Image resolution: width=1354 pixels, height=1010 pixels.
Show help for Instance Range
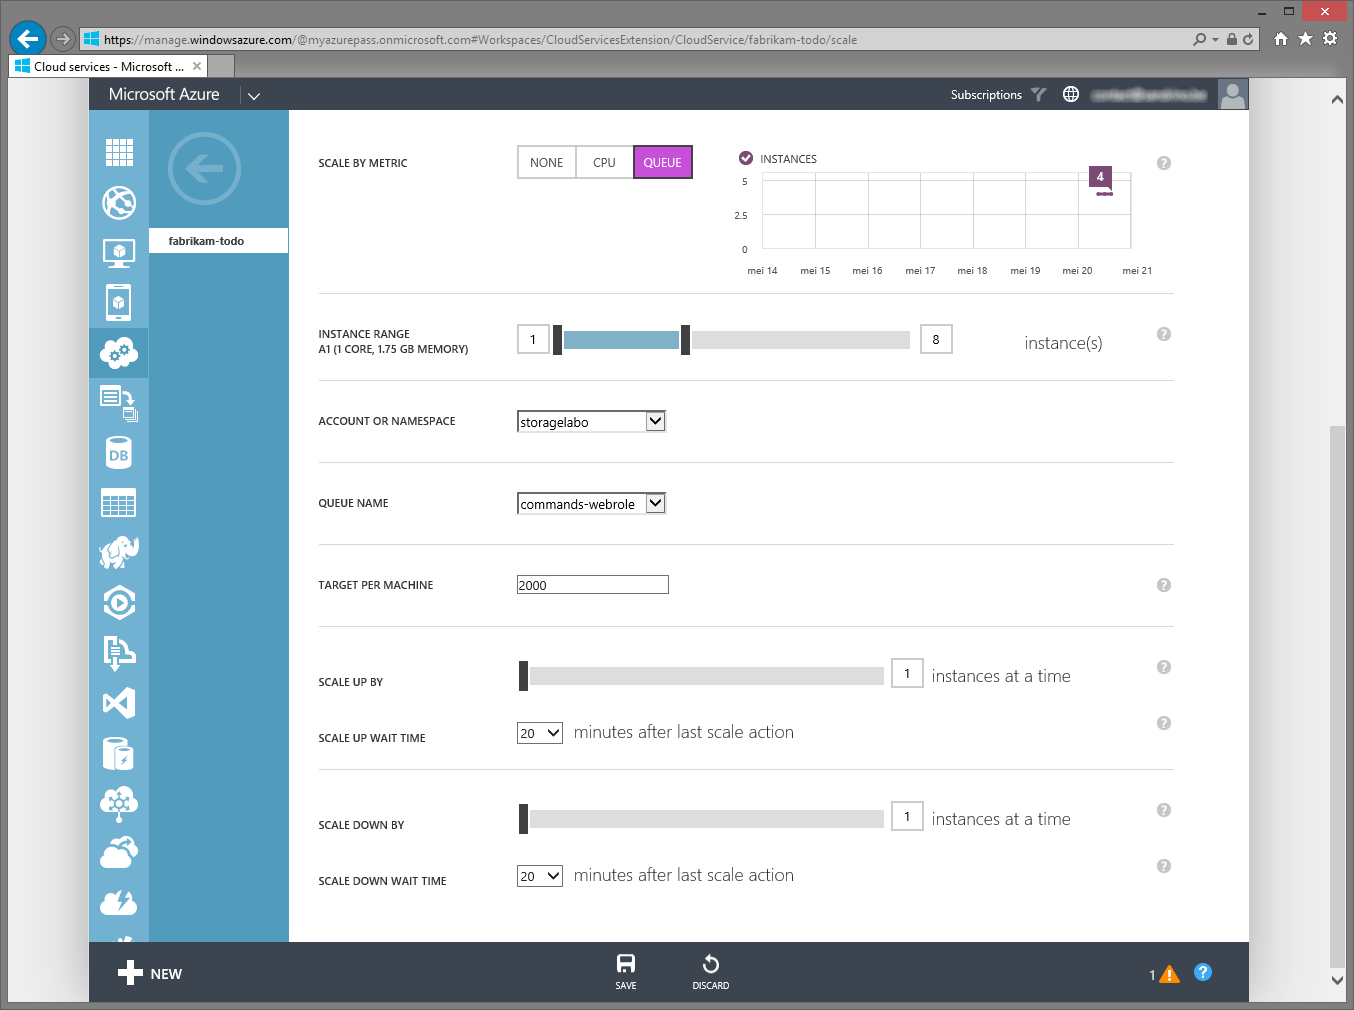1164,334
